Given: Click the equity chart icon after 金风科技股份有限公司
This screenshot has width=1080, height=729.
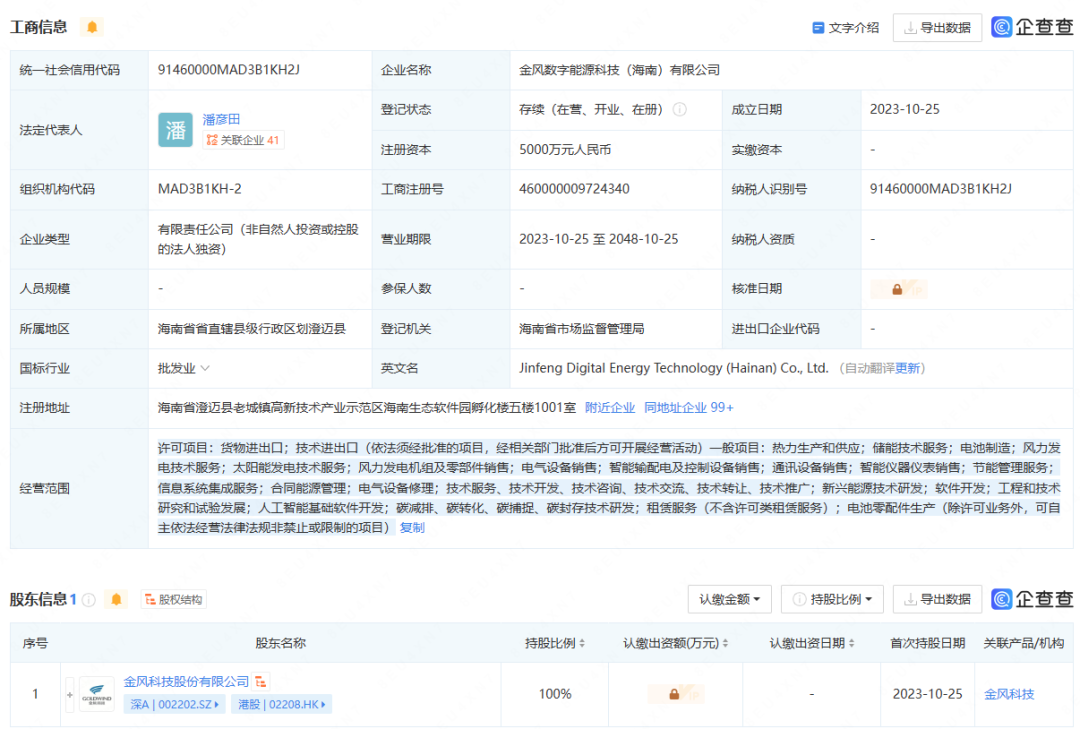Looking at the screenshot, I should tap(261, 681).
